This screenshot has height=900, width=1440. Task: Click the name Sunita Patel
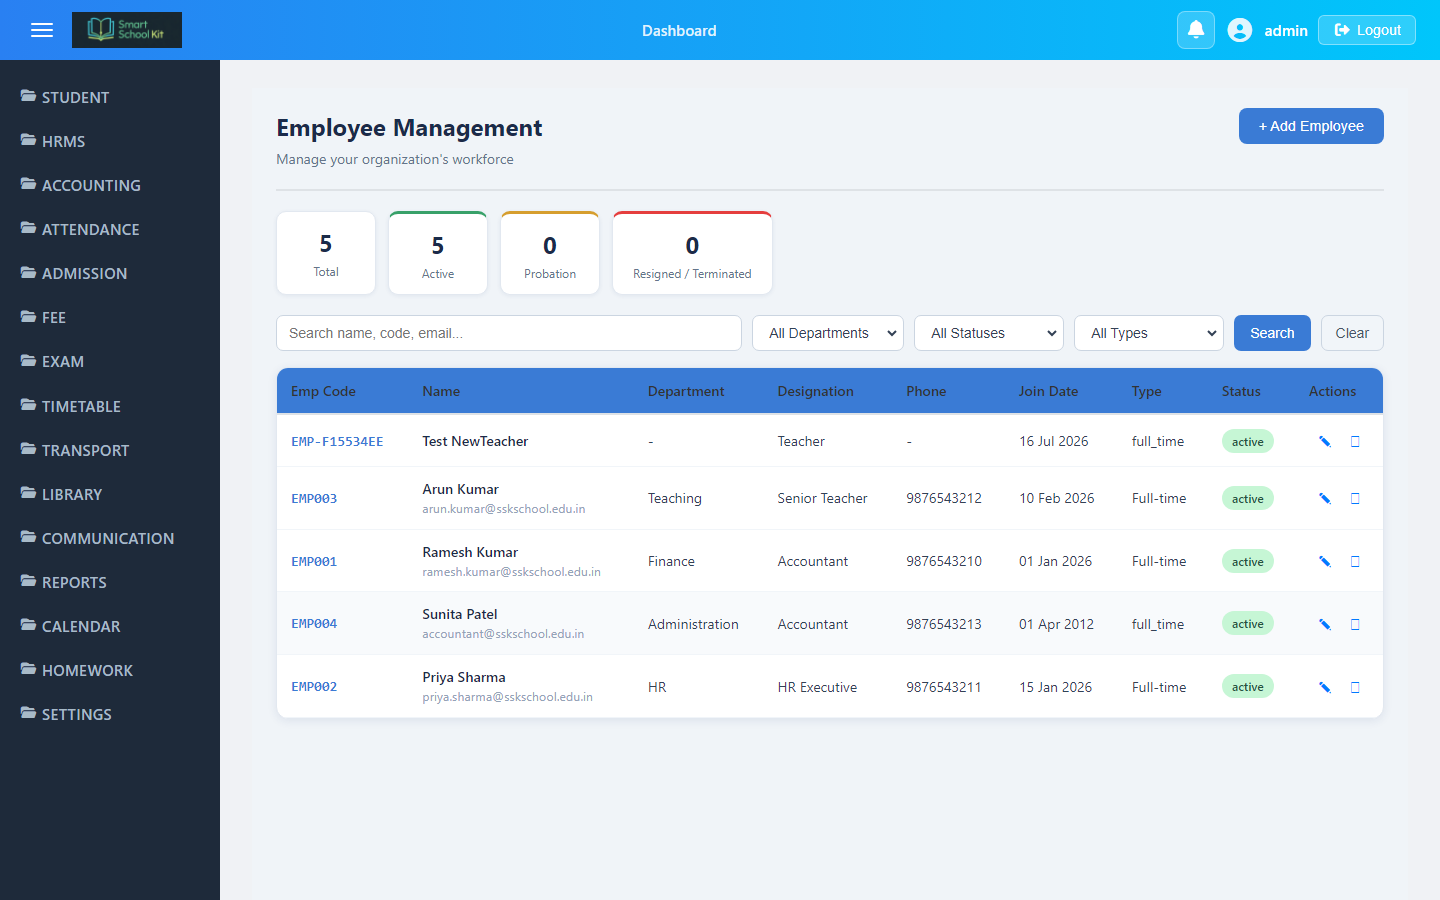point(460,614)
